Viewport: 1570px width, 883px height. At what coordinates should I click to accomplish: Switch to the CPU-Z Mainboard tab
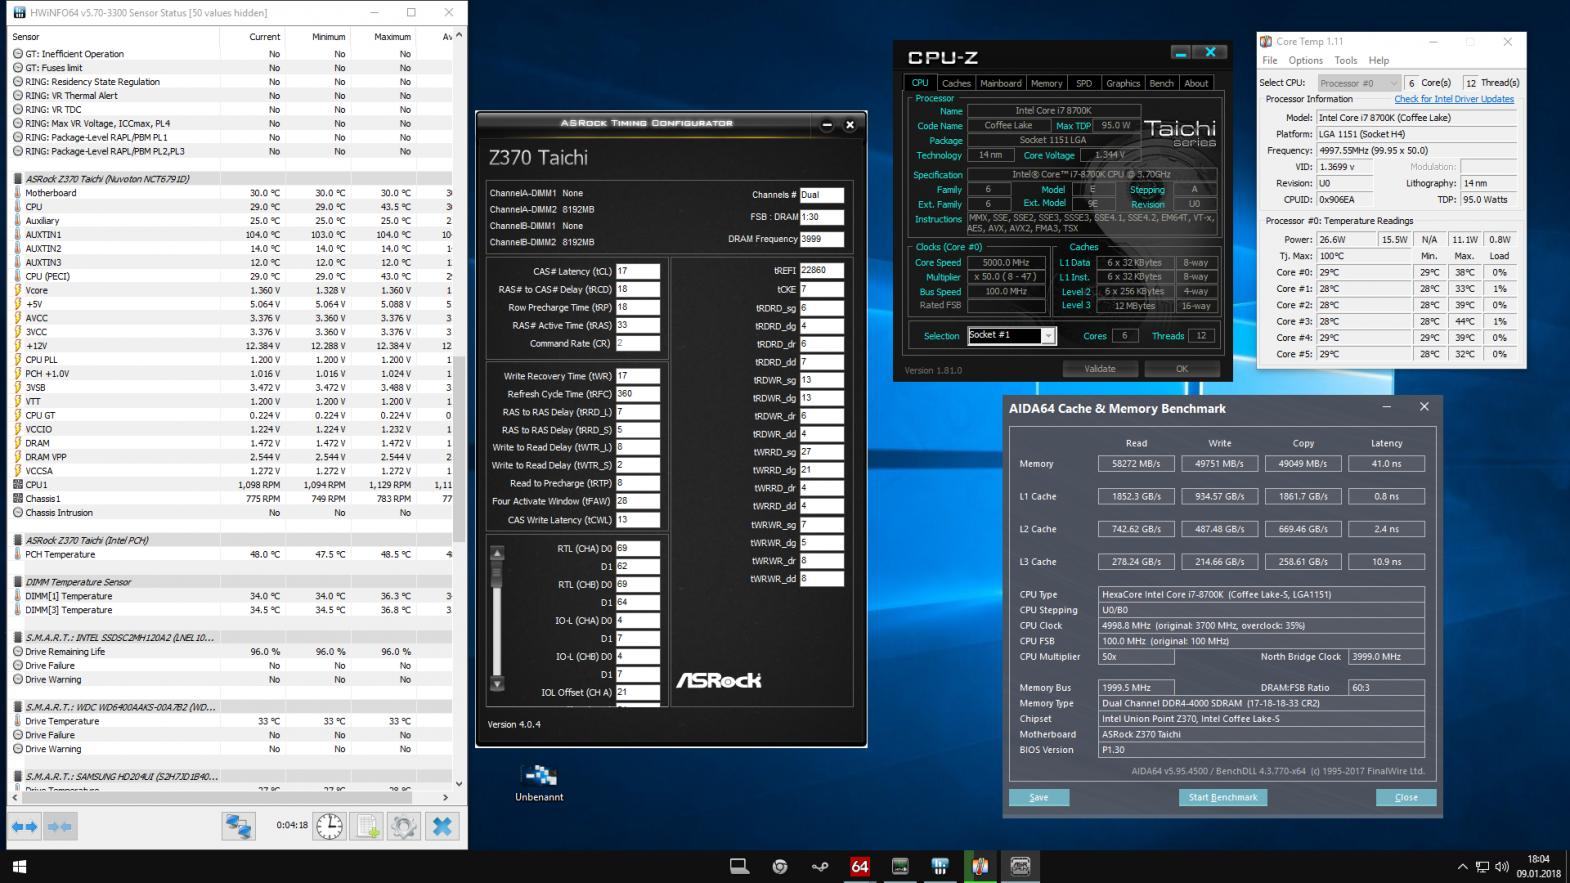[1001, 83]
